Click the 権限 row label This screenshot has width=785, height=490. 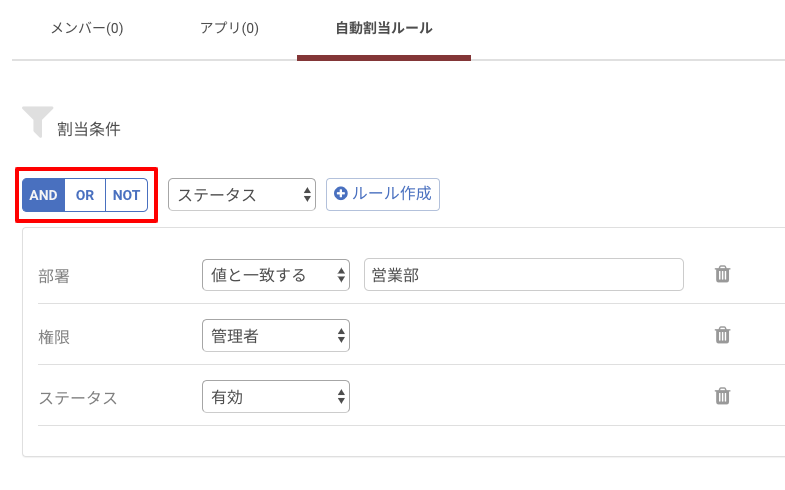point(54,337)
